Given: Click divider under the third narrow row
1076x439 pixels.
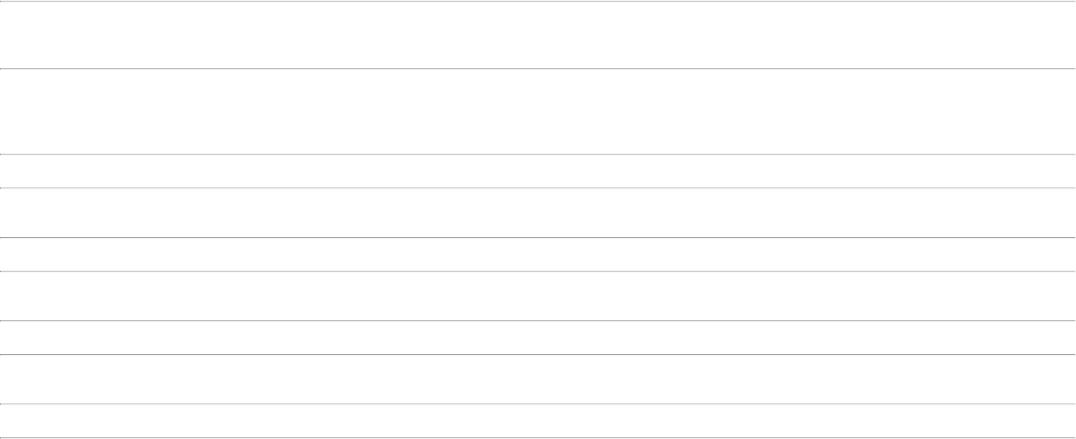Looking at the screenshot, I should (x=538, y=354).
